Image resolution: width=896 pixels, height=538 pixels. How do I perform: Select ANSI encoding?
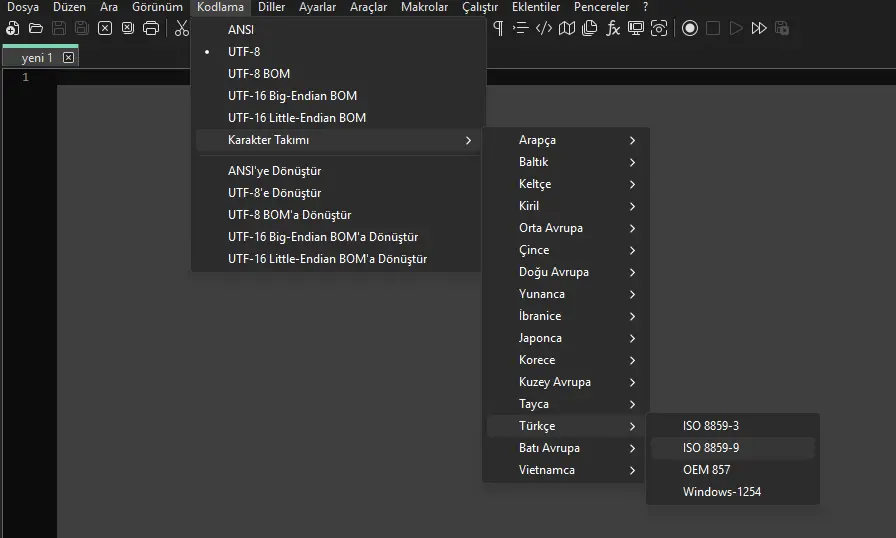pyautogui.click(x=338, y=30)
